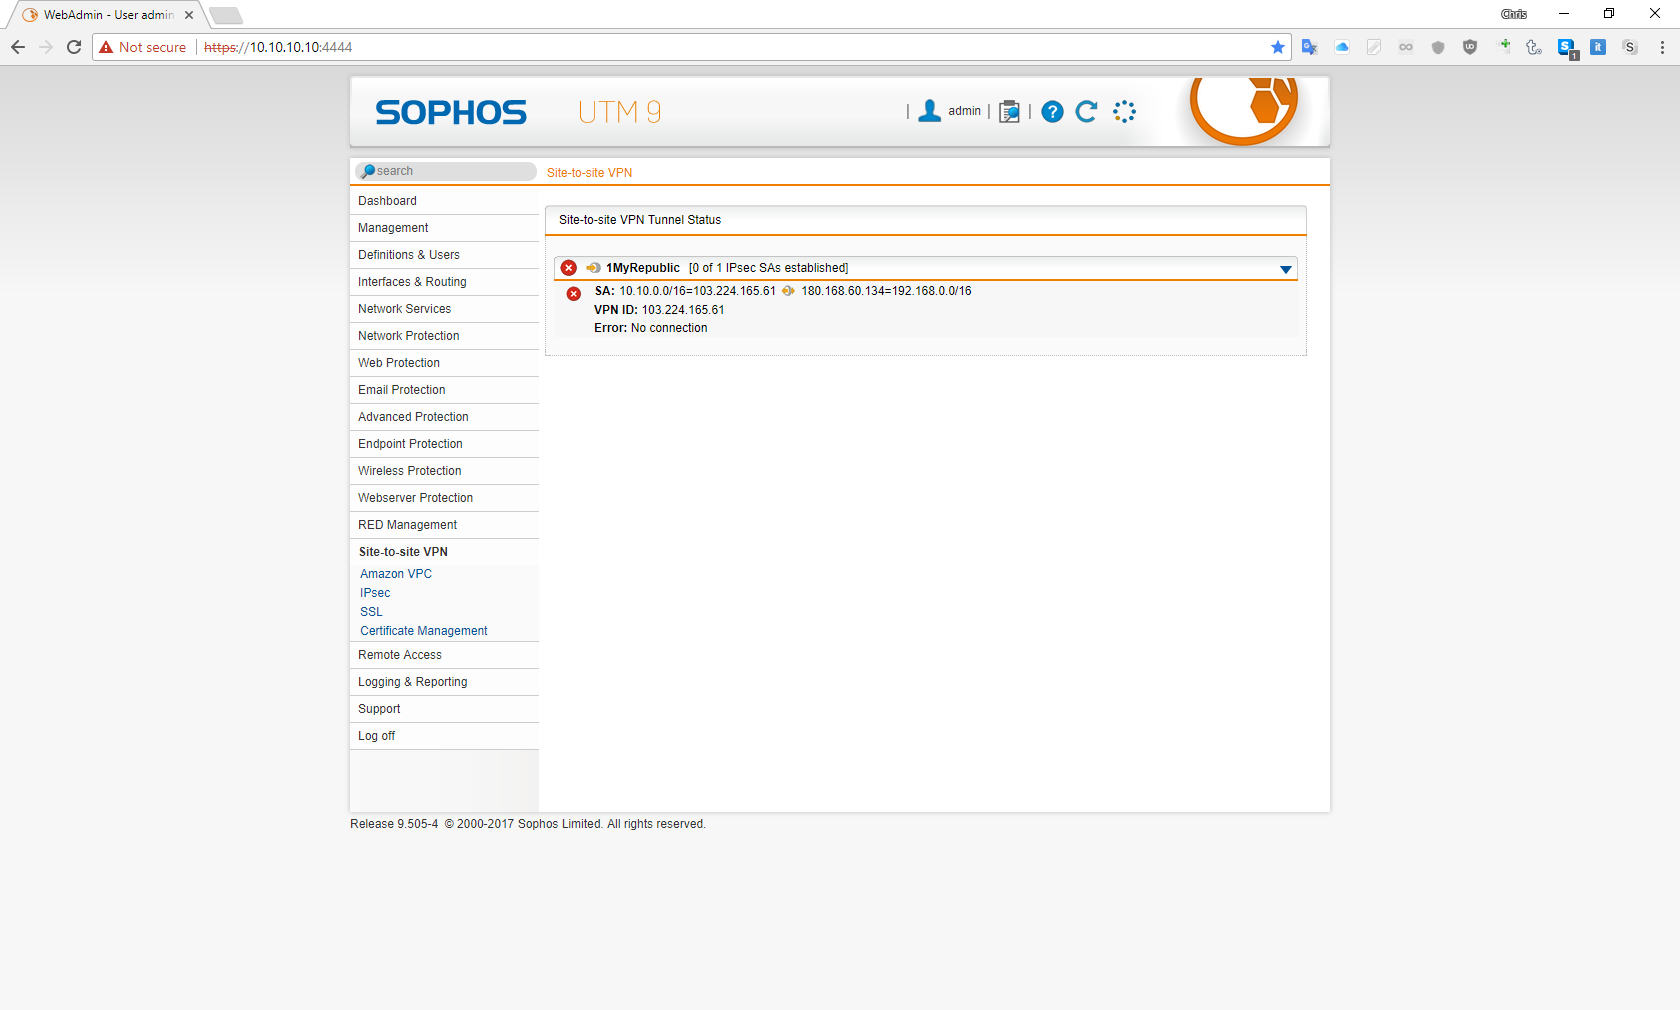Screen dimensions: 1680x1010
Task: Click the red error icon beside SA line
Action: 574,294
